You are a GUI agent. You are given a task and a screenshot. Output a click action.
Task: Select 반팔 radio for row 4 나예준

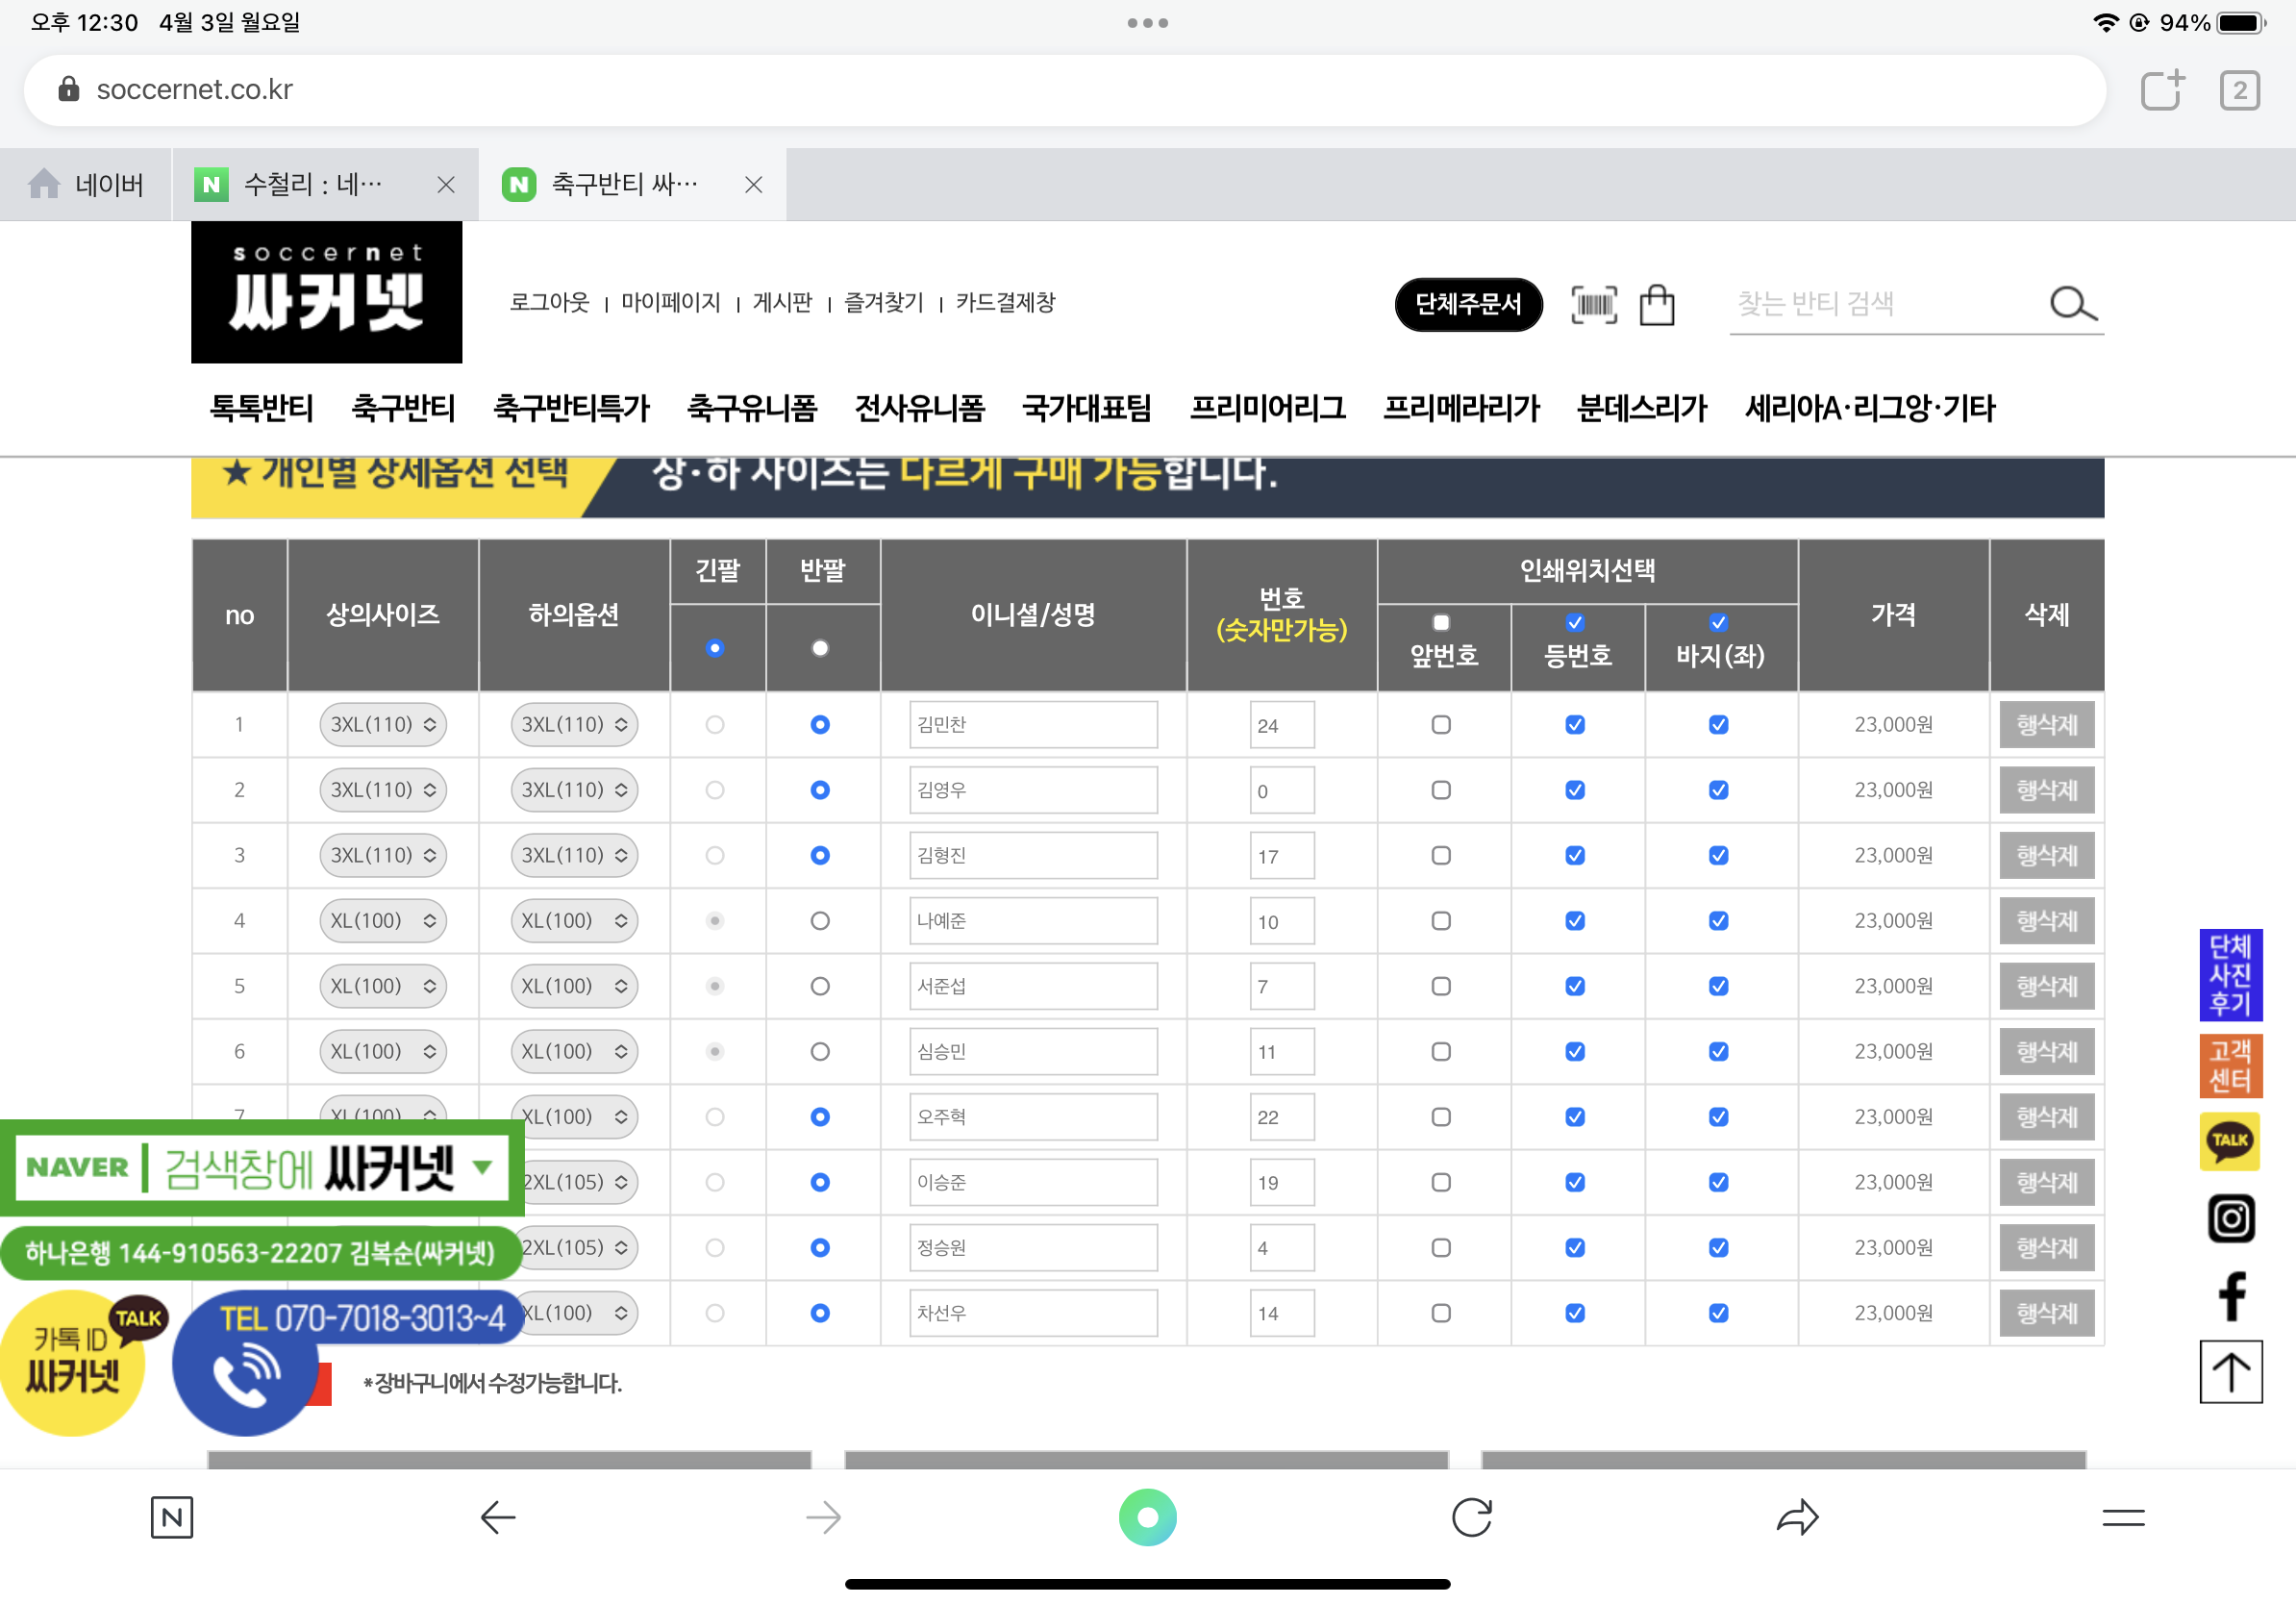820,921
